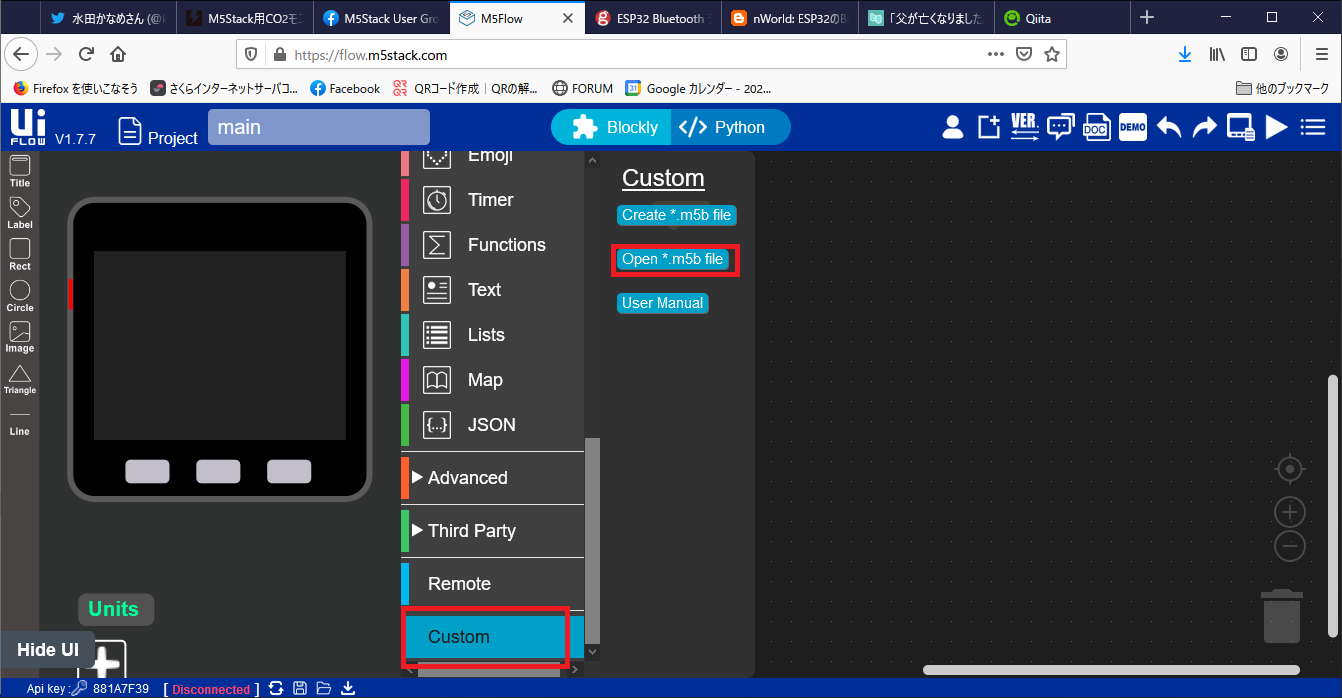The width and height of the screenshot is (1342, 698).
Task: Bookmark this page with star icon
Action: click(x=1051, y=54)
